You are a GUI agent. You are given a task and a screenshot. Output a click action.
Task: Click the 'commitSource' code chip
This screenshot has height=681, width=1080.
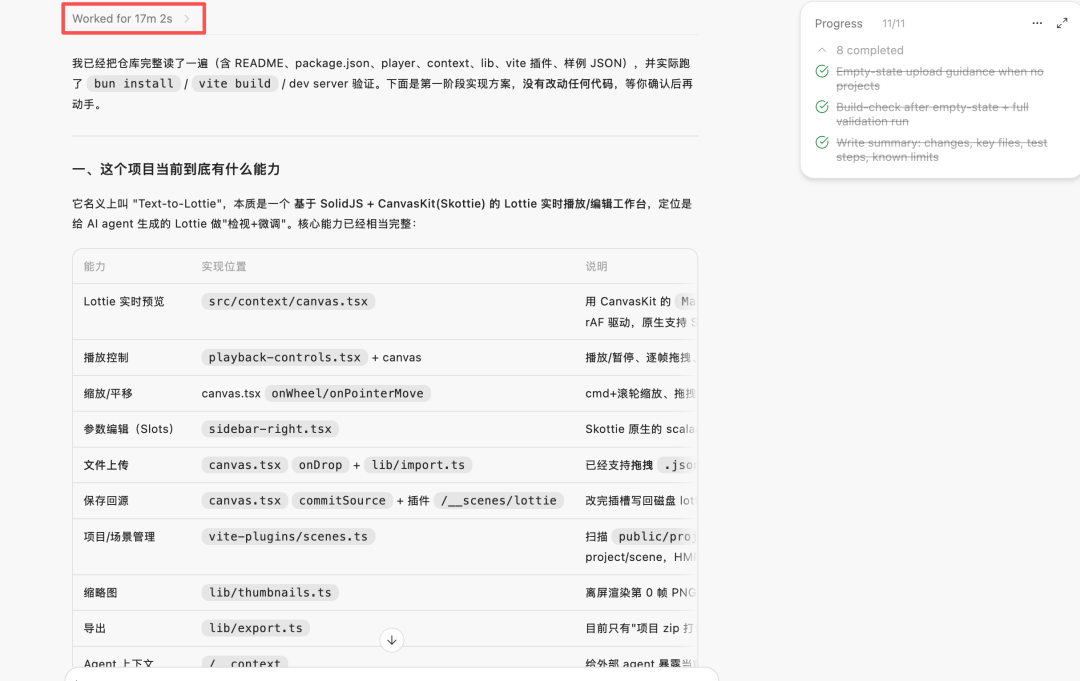tap(342, 501)
